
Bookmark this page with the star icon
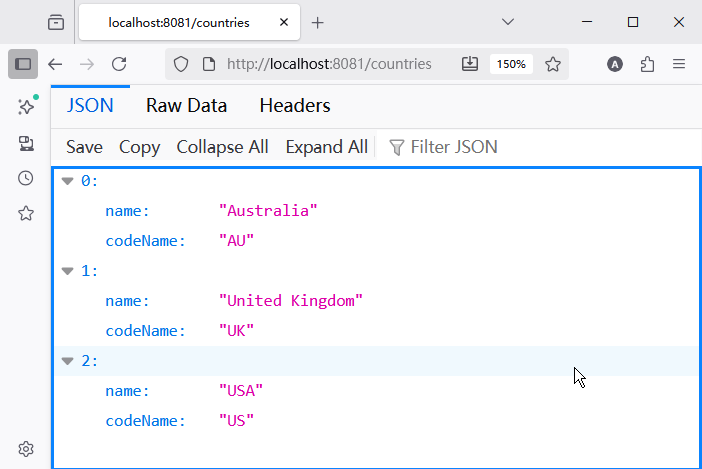pyautogui.click(x=553, y=64)
